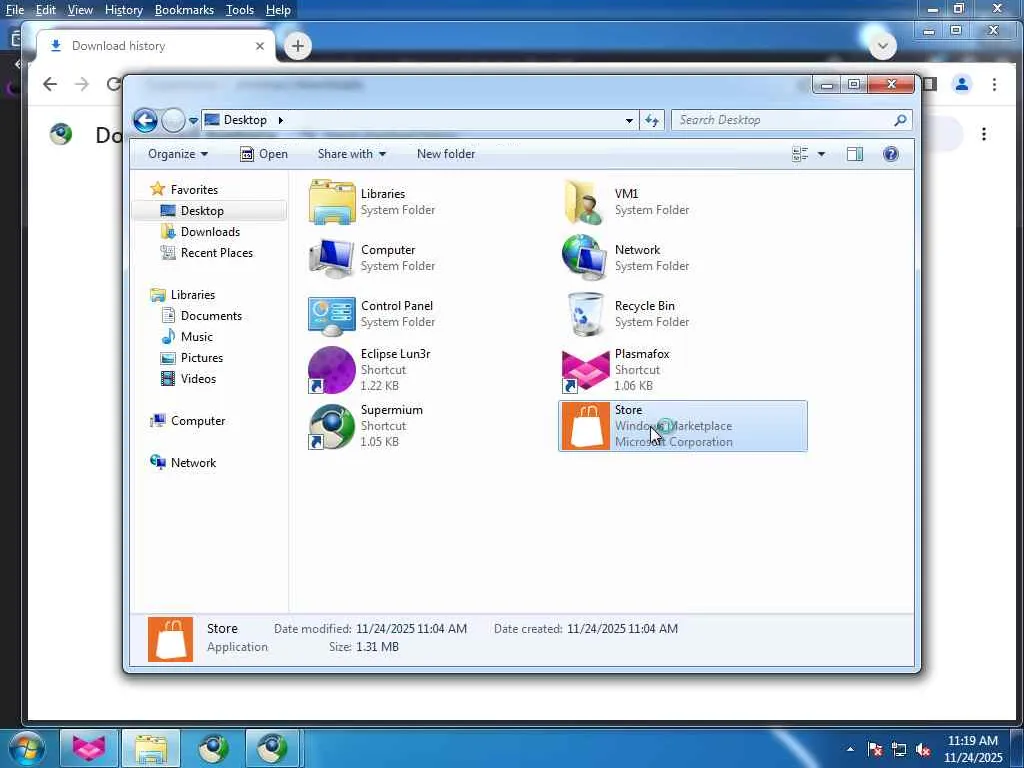The width and height of the screenshot is (1024, 768).
Task: Open Plasmafox from the taskbar
Action: 89,748
